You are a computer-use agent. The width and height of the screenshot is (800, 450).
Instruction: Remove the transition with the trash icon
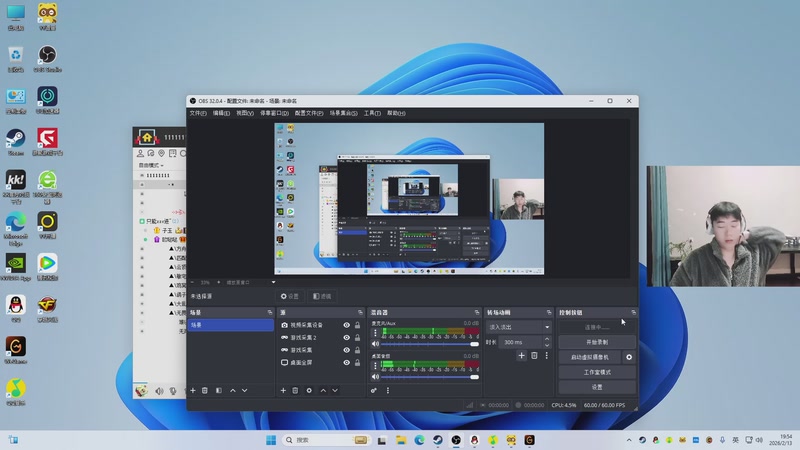pos(534,356)
